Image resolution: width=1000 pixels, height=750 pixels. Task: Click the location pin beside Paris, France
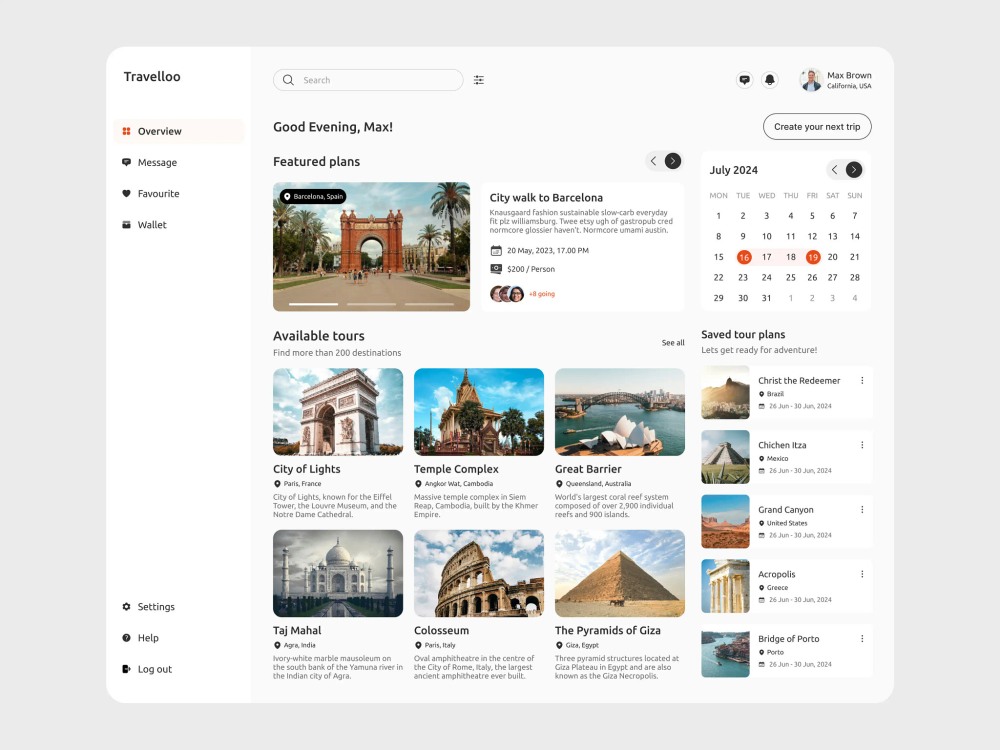coord(277,484)
